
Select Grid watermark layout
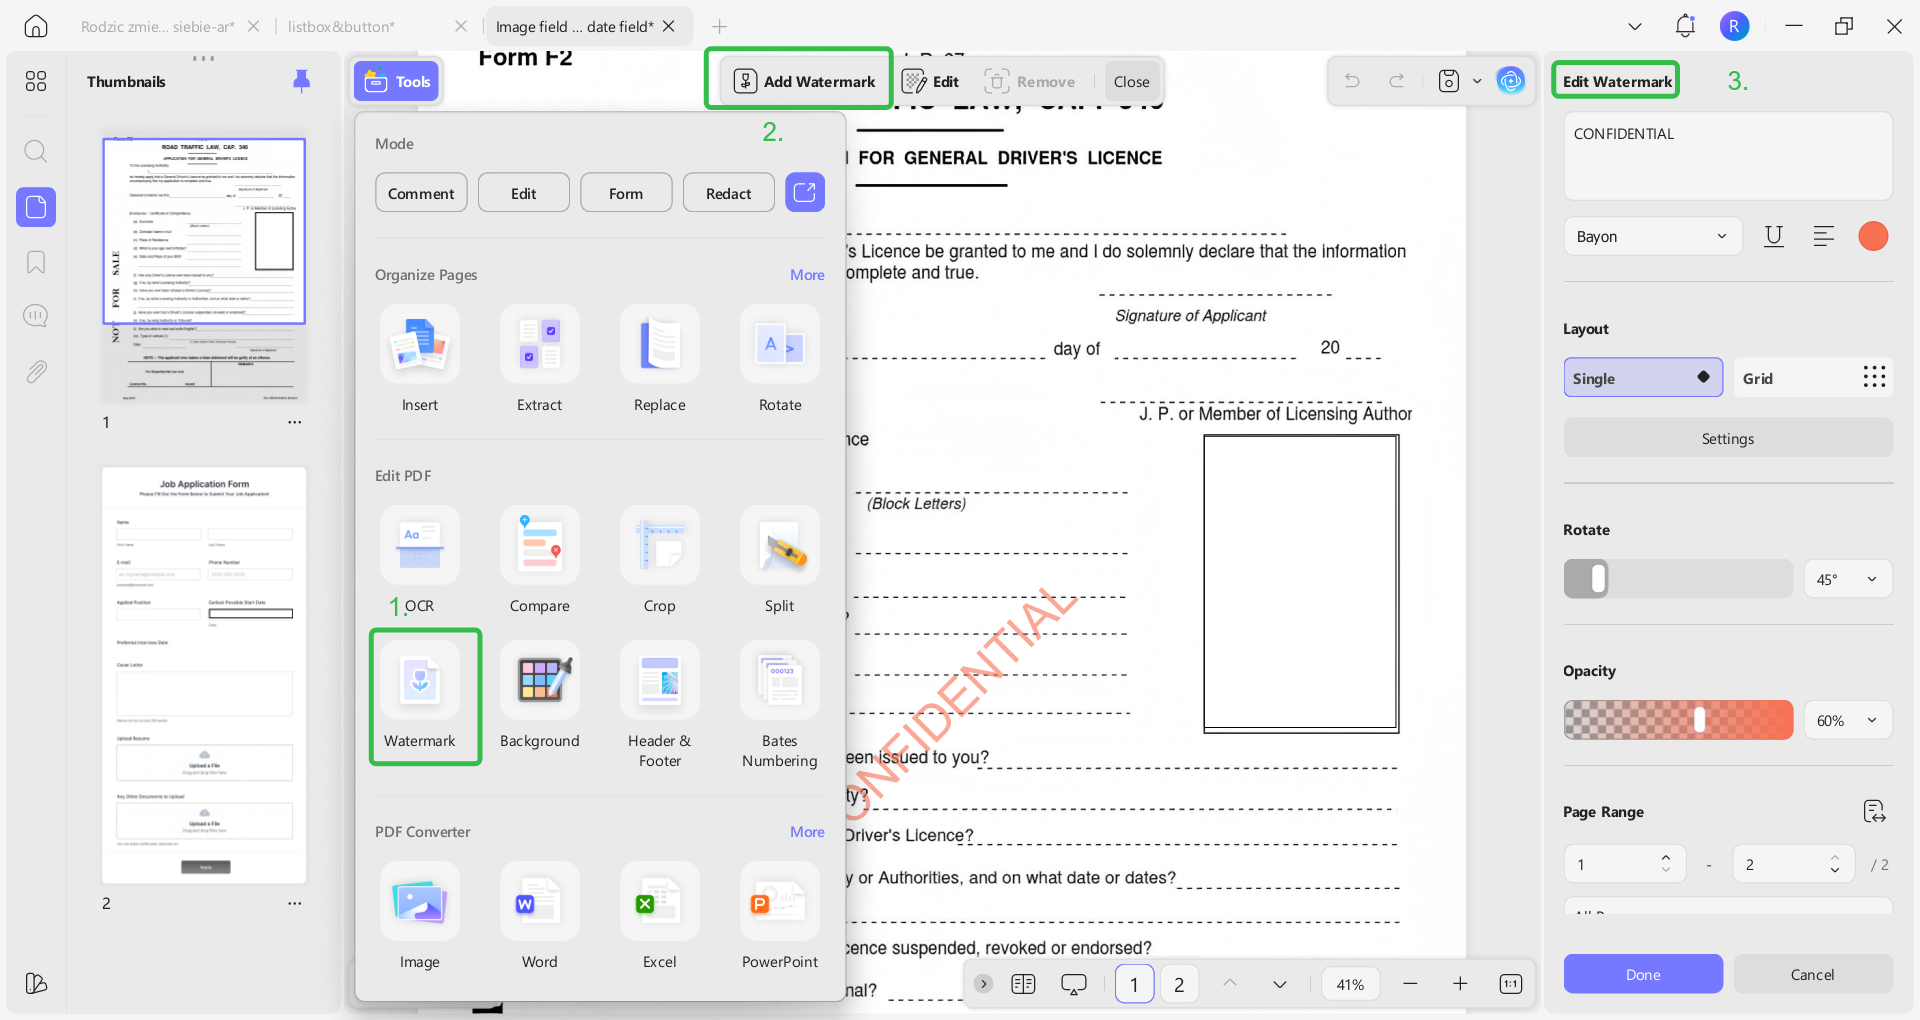coord(1813,378)
